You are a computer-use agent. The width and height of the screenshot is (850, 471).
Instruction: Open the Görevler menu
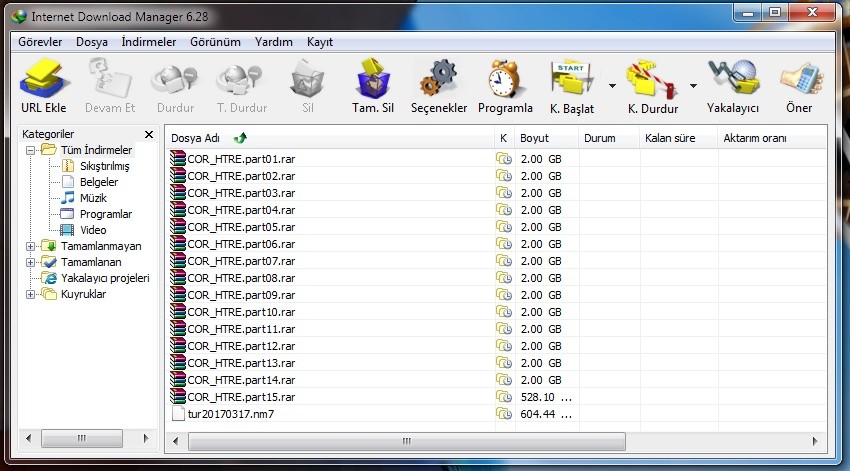click(x=40, y=42)
